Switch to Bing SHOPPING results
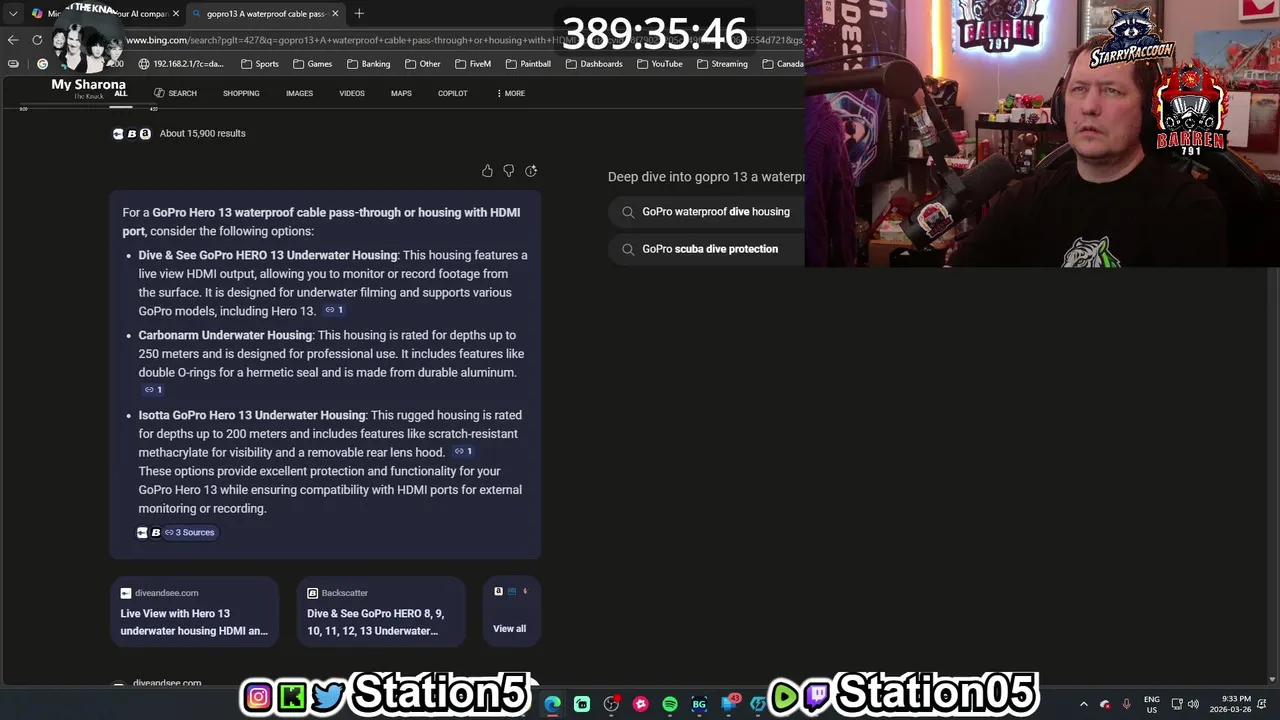This screenshot has width=1280, height=720. [x=241, y=93]
